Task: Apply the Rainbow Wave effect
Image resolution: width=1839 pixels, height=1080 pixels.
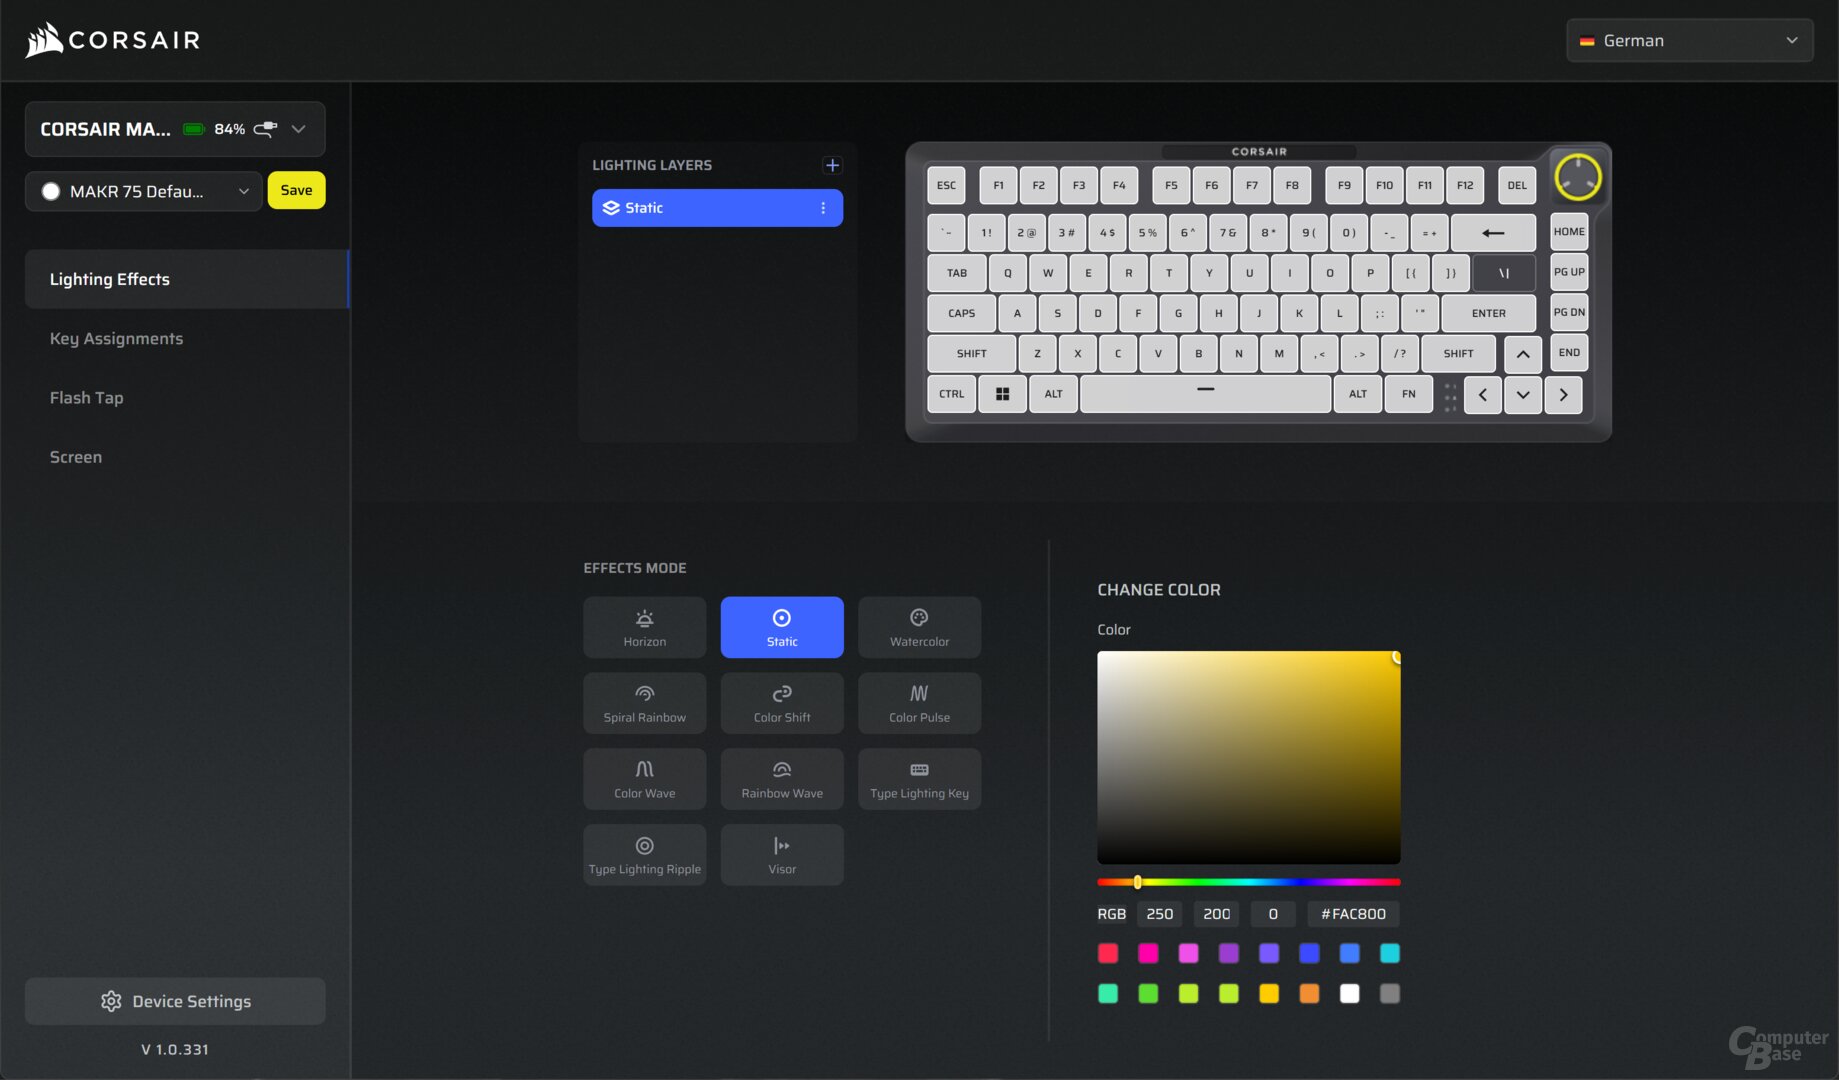Action: click(781, 779)
